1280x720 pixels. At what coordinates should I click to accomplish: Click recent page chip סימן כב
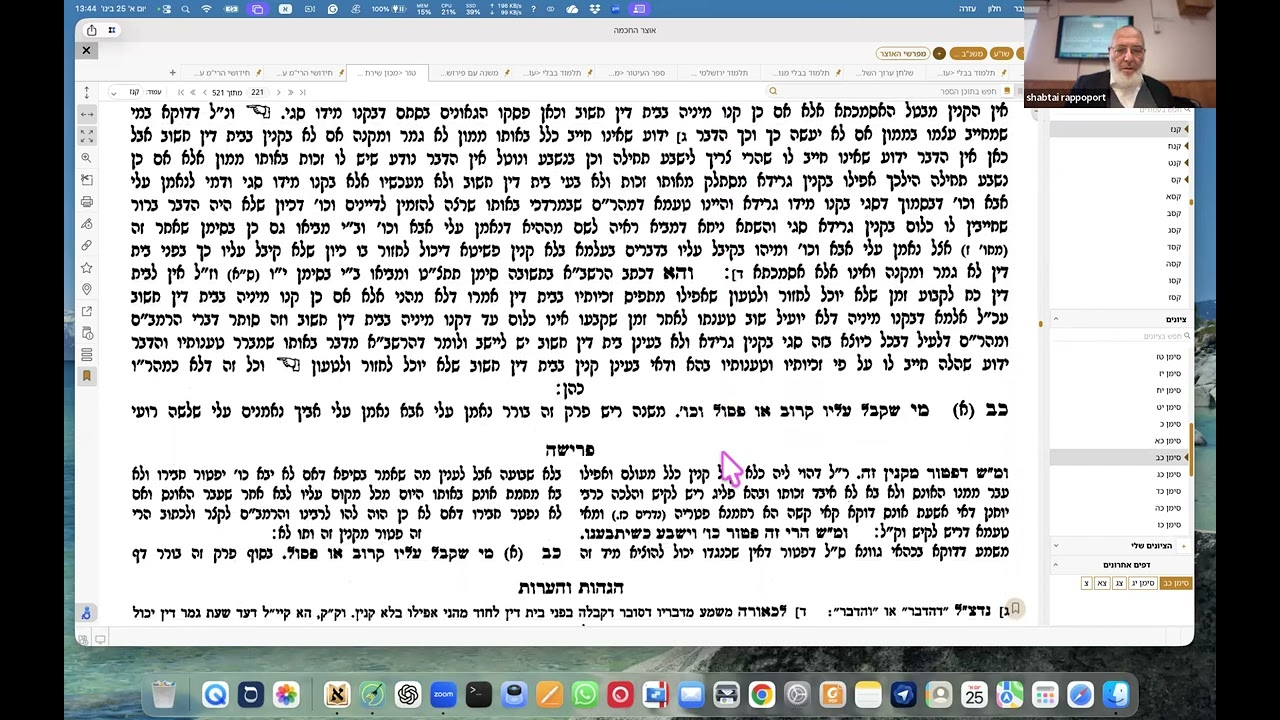point(1175,583)
